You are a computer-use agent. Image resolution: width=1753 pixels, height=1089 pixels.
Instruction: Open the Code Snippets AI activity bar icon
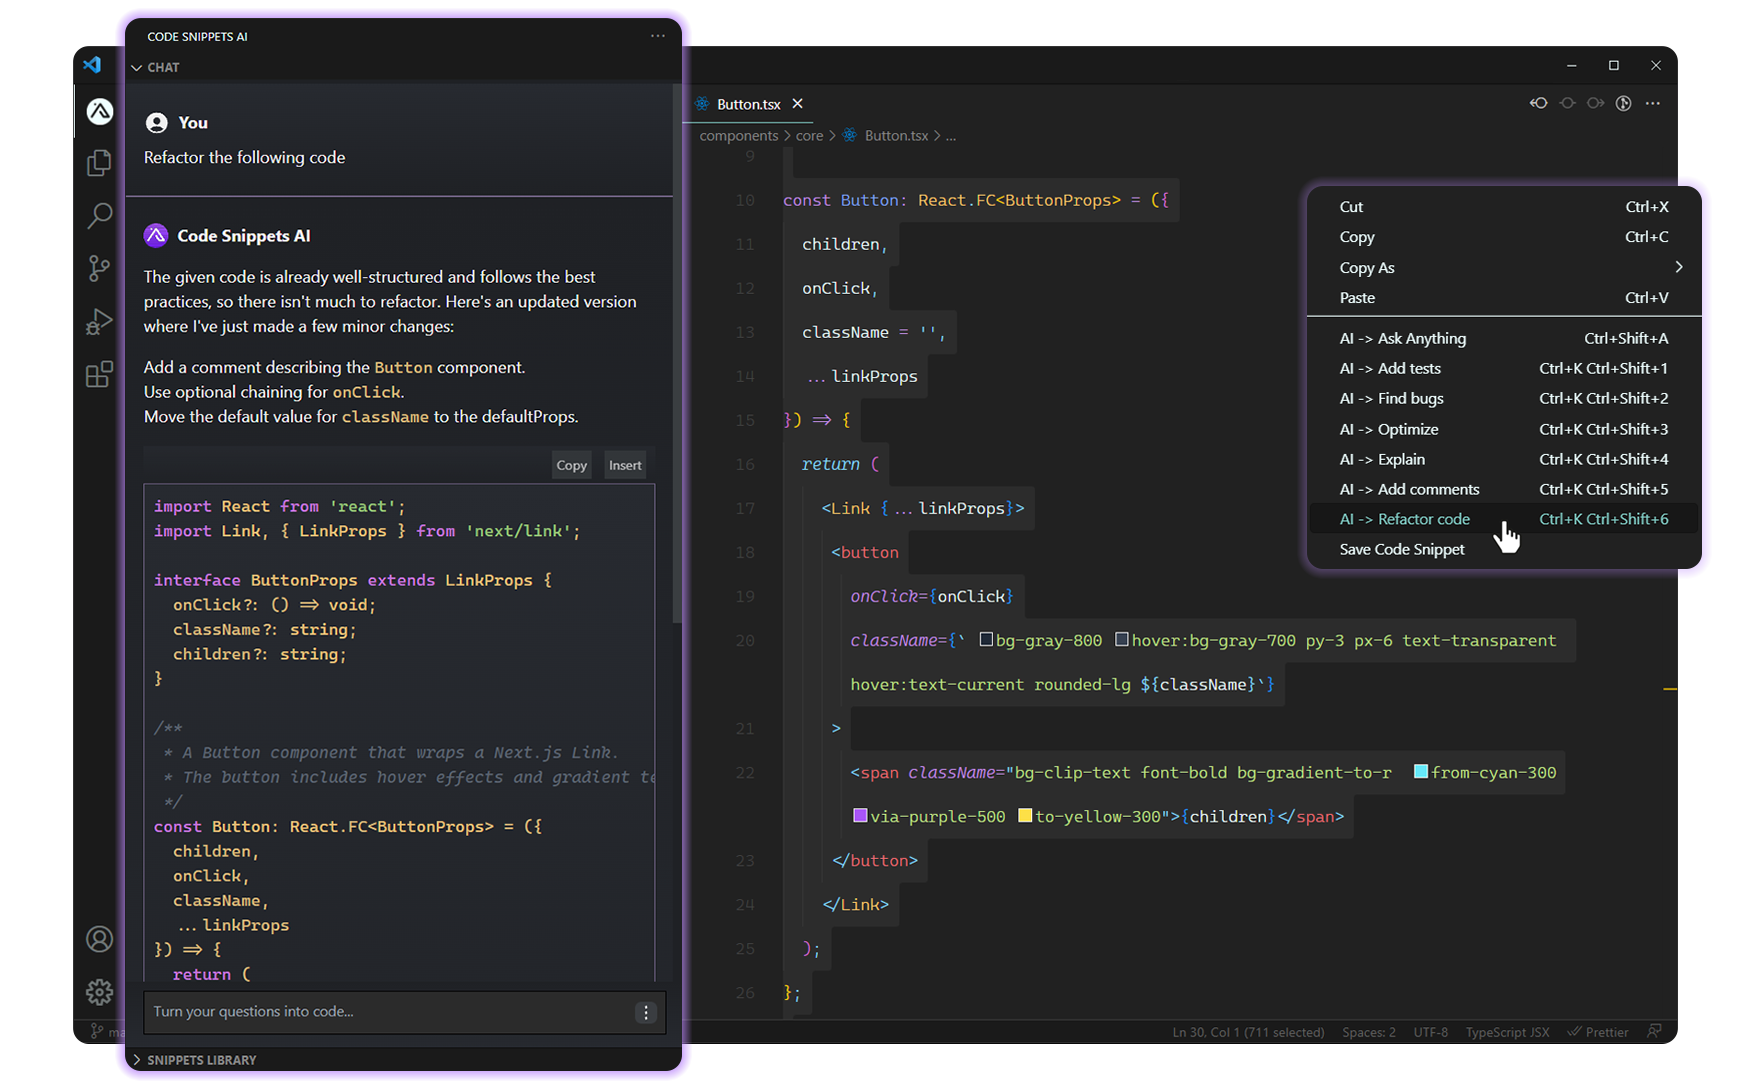coord(99,111)
